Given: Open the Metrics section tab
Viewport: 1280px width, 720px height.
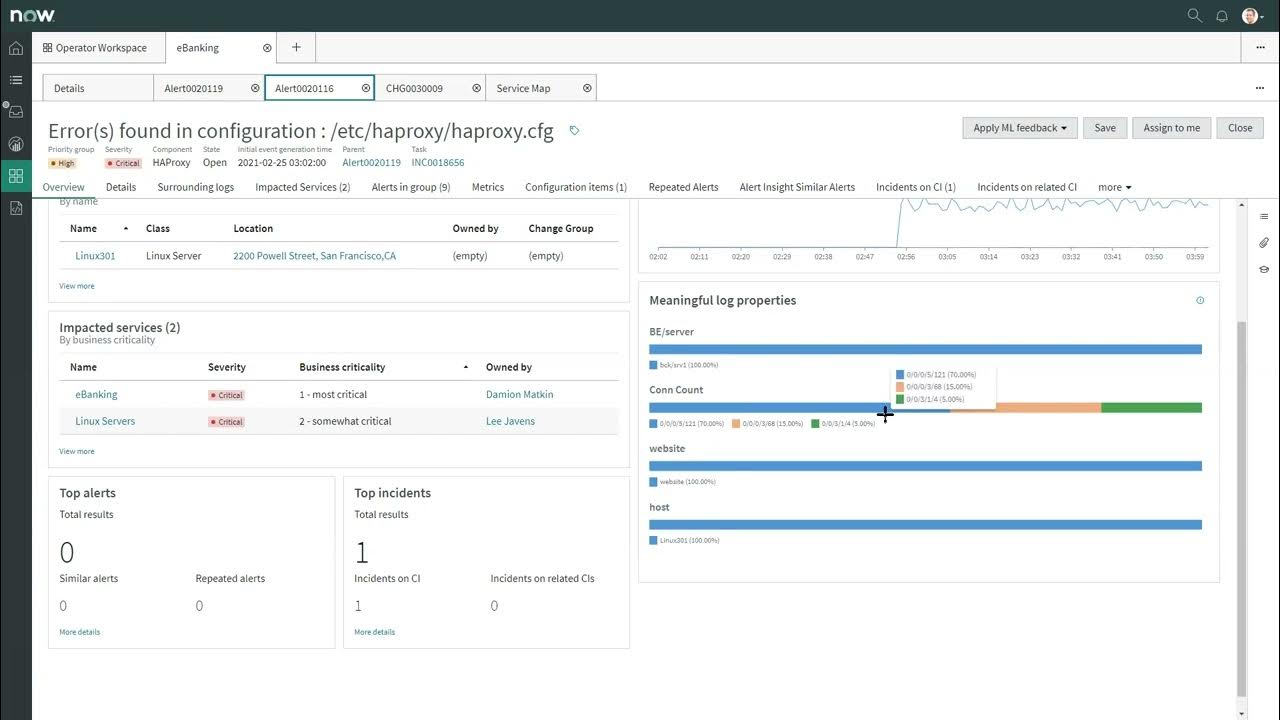Looking at the screenshot, I should (x=488, y=187).
